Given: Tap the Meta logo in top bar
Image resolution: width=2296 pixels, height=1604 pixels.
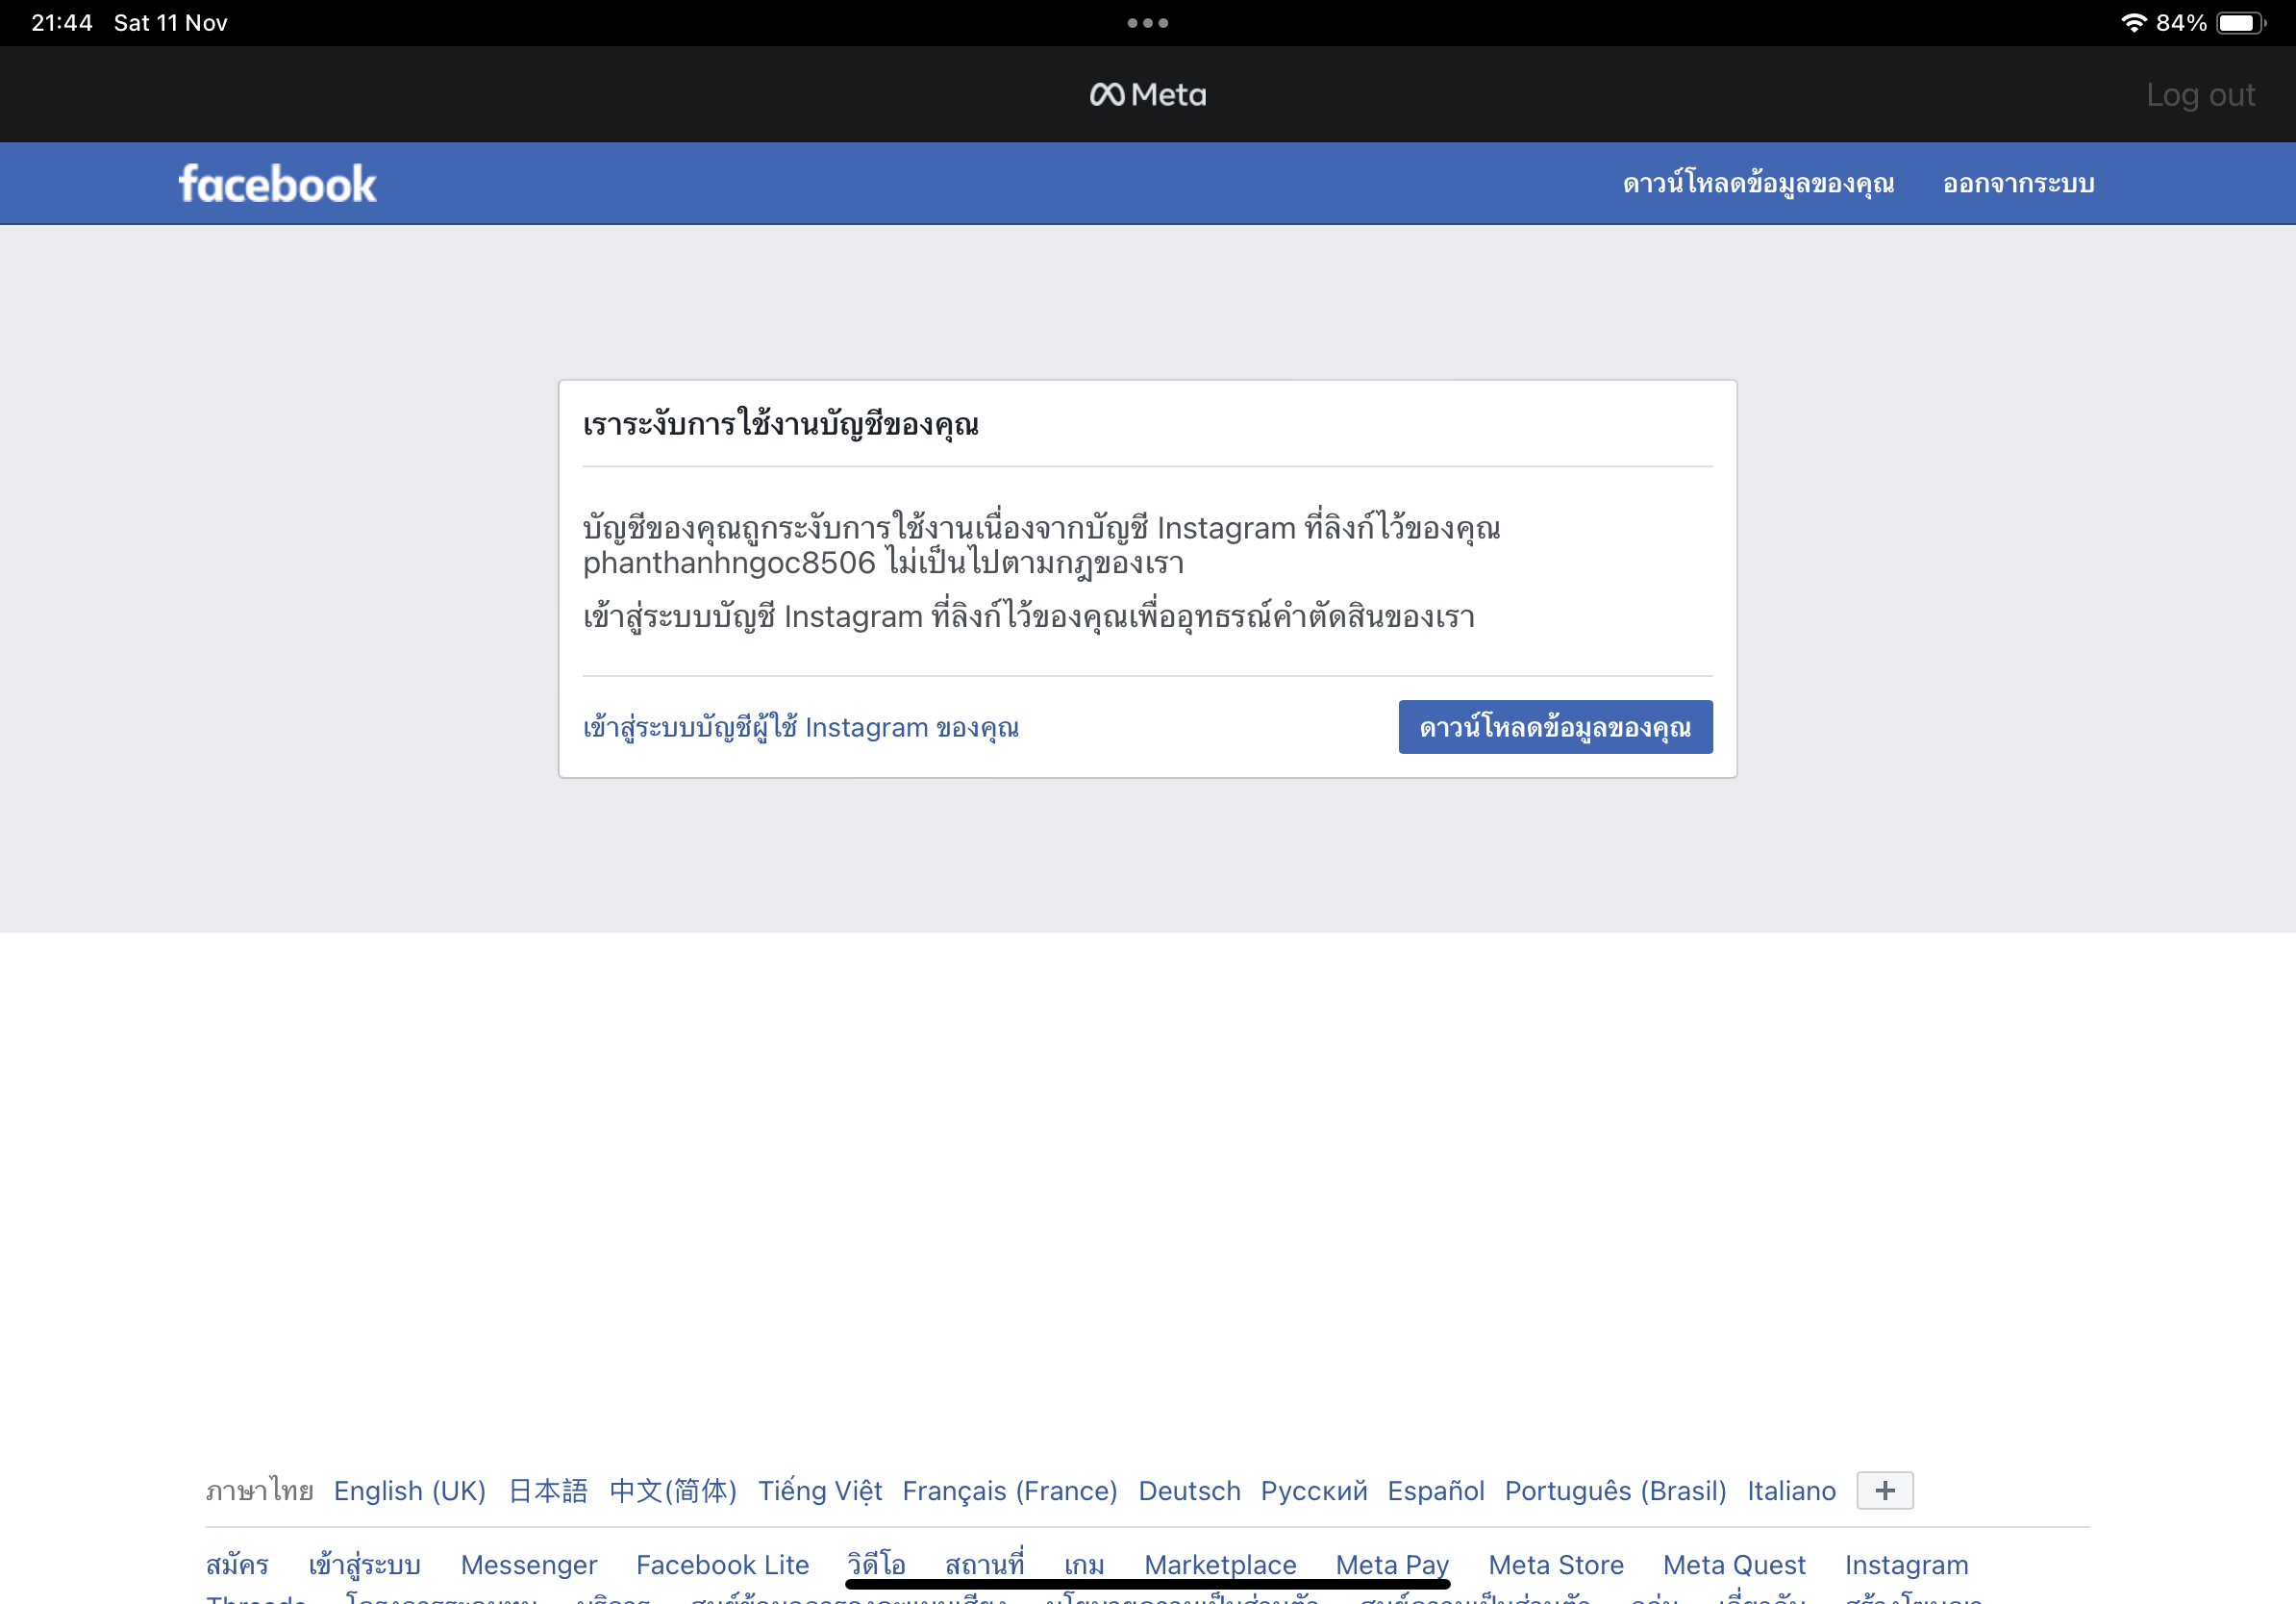Looking at the screenshot, I should point(1148,95).
